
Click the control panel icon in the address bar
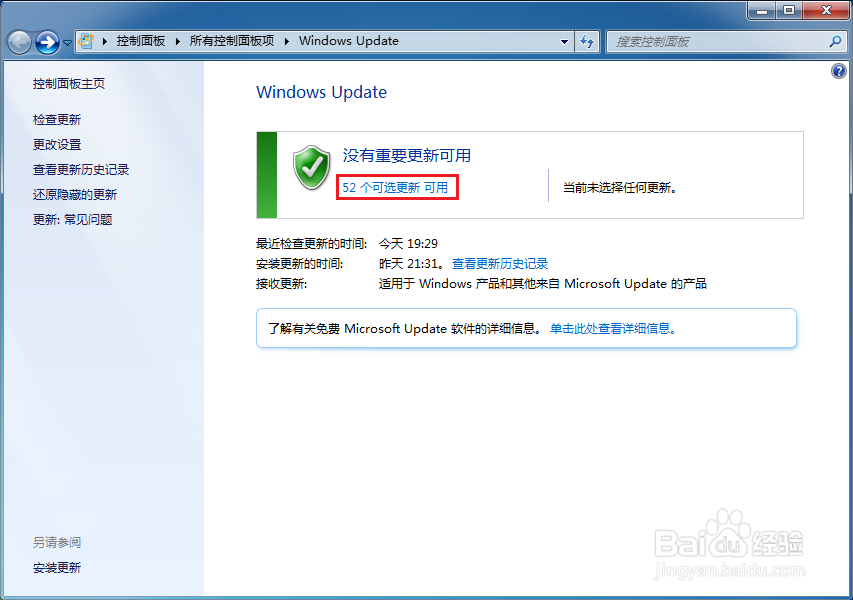[x=85, y=41]
